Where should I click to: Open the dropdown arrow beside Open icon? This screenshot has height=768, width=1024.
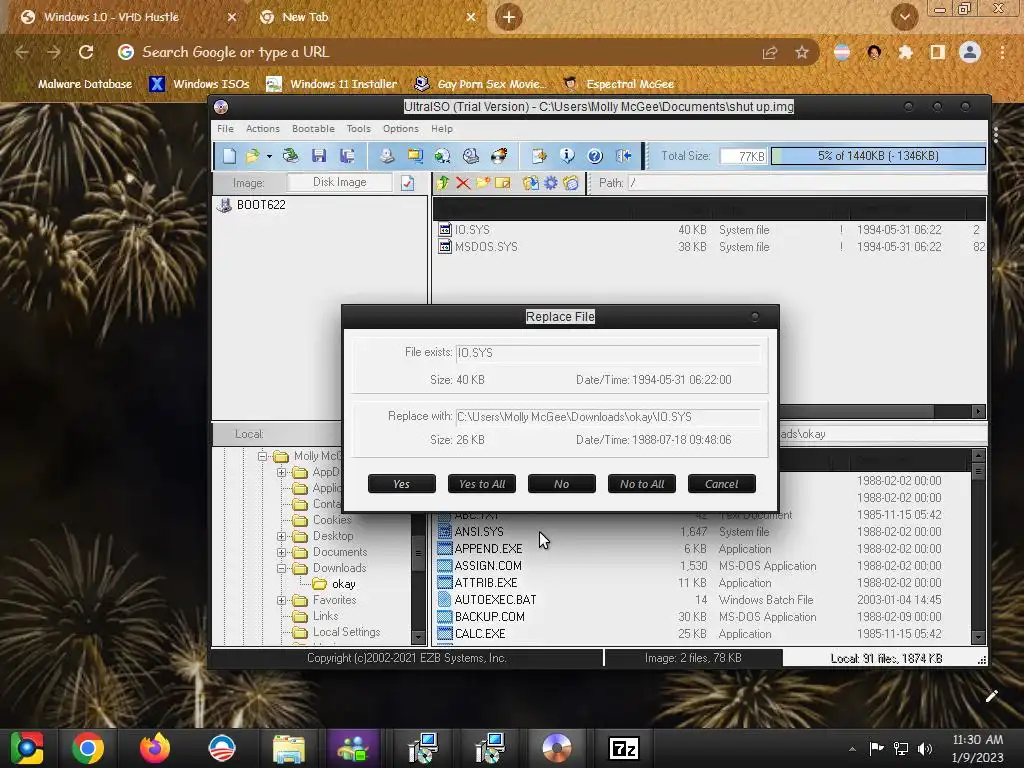click(x=269, y=156)
